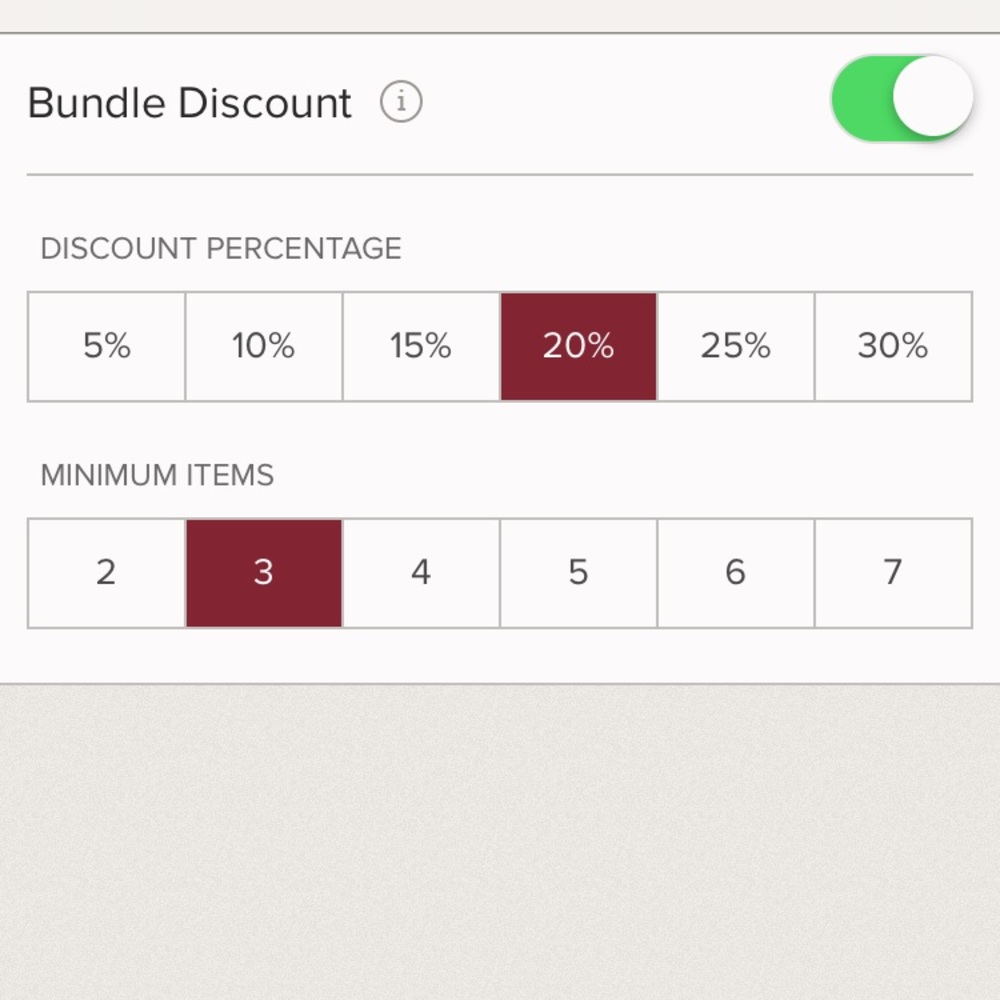The image size is (1000, 1000).
Task: Select the 5% discount option
Action: pyautogui.click(x=106, y=346)
